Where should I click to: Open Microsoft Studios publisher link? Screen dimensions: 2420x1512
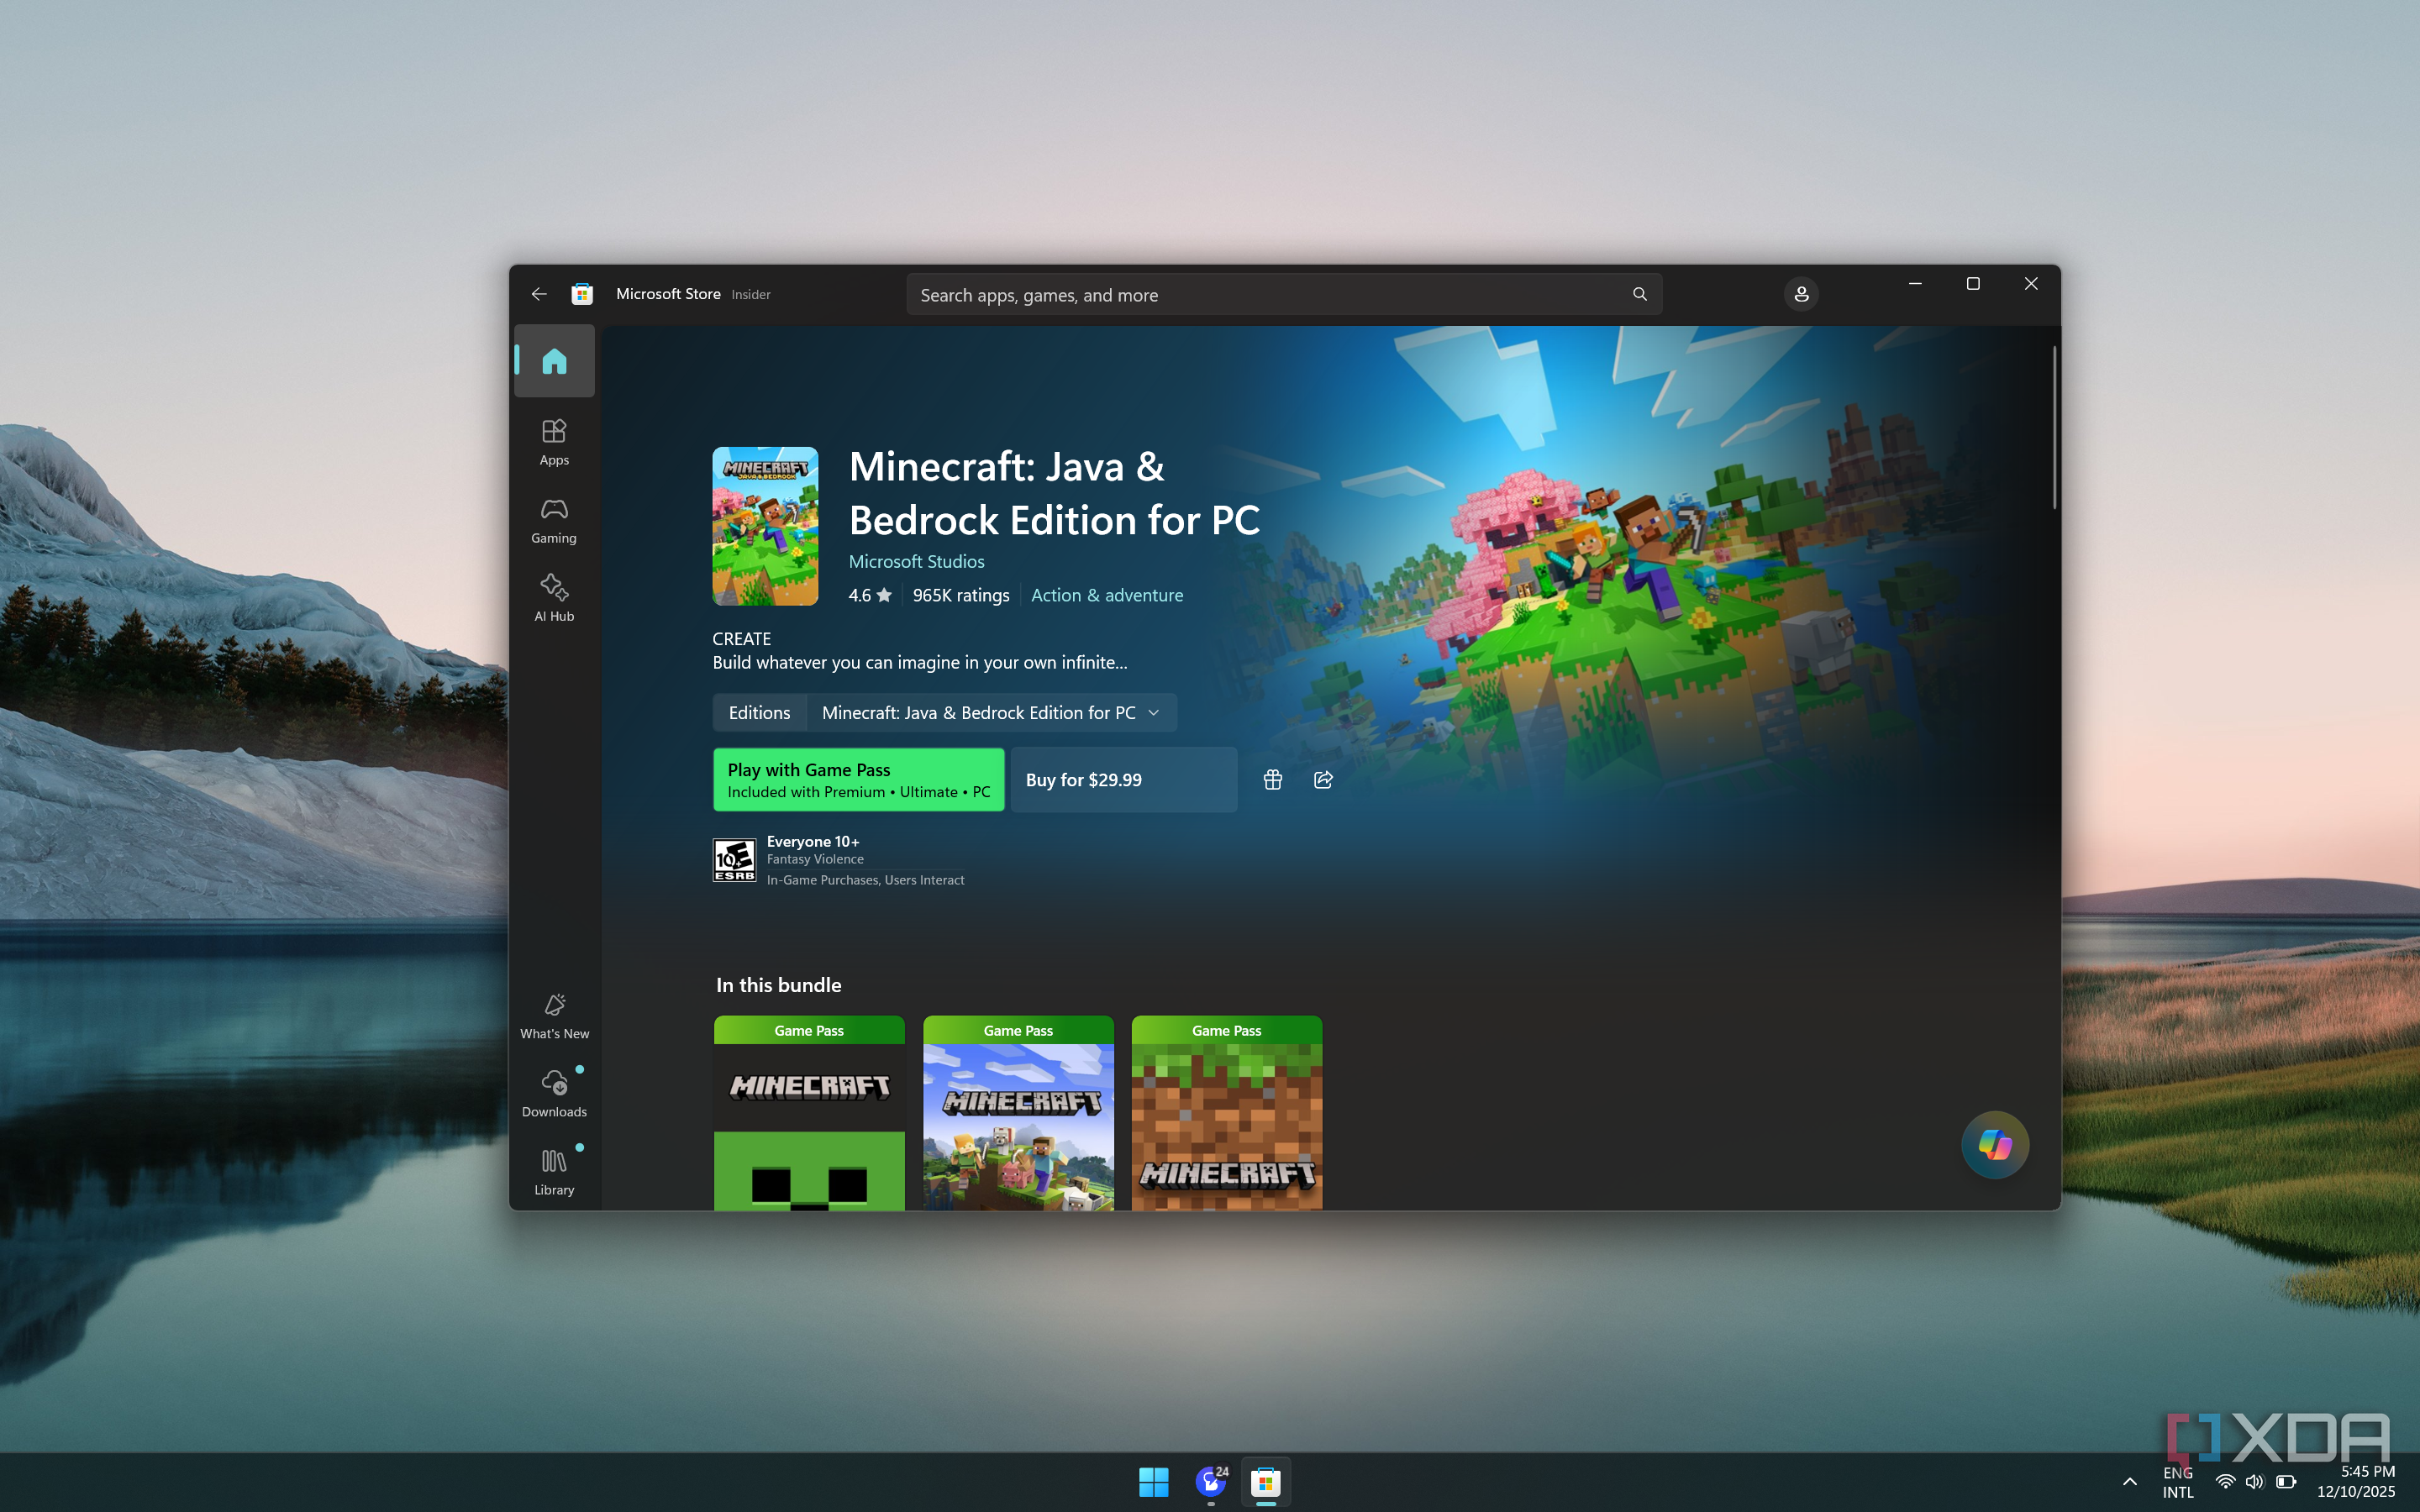[916, 562]
